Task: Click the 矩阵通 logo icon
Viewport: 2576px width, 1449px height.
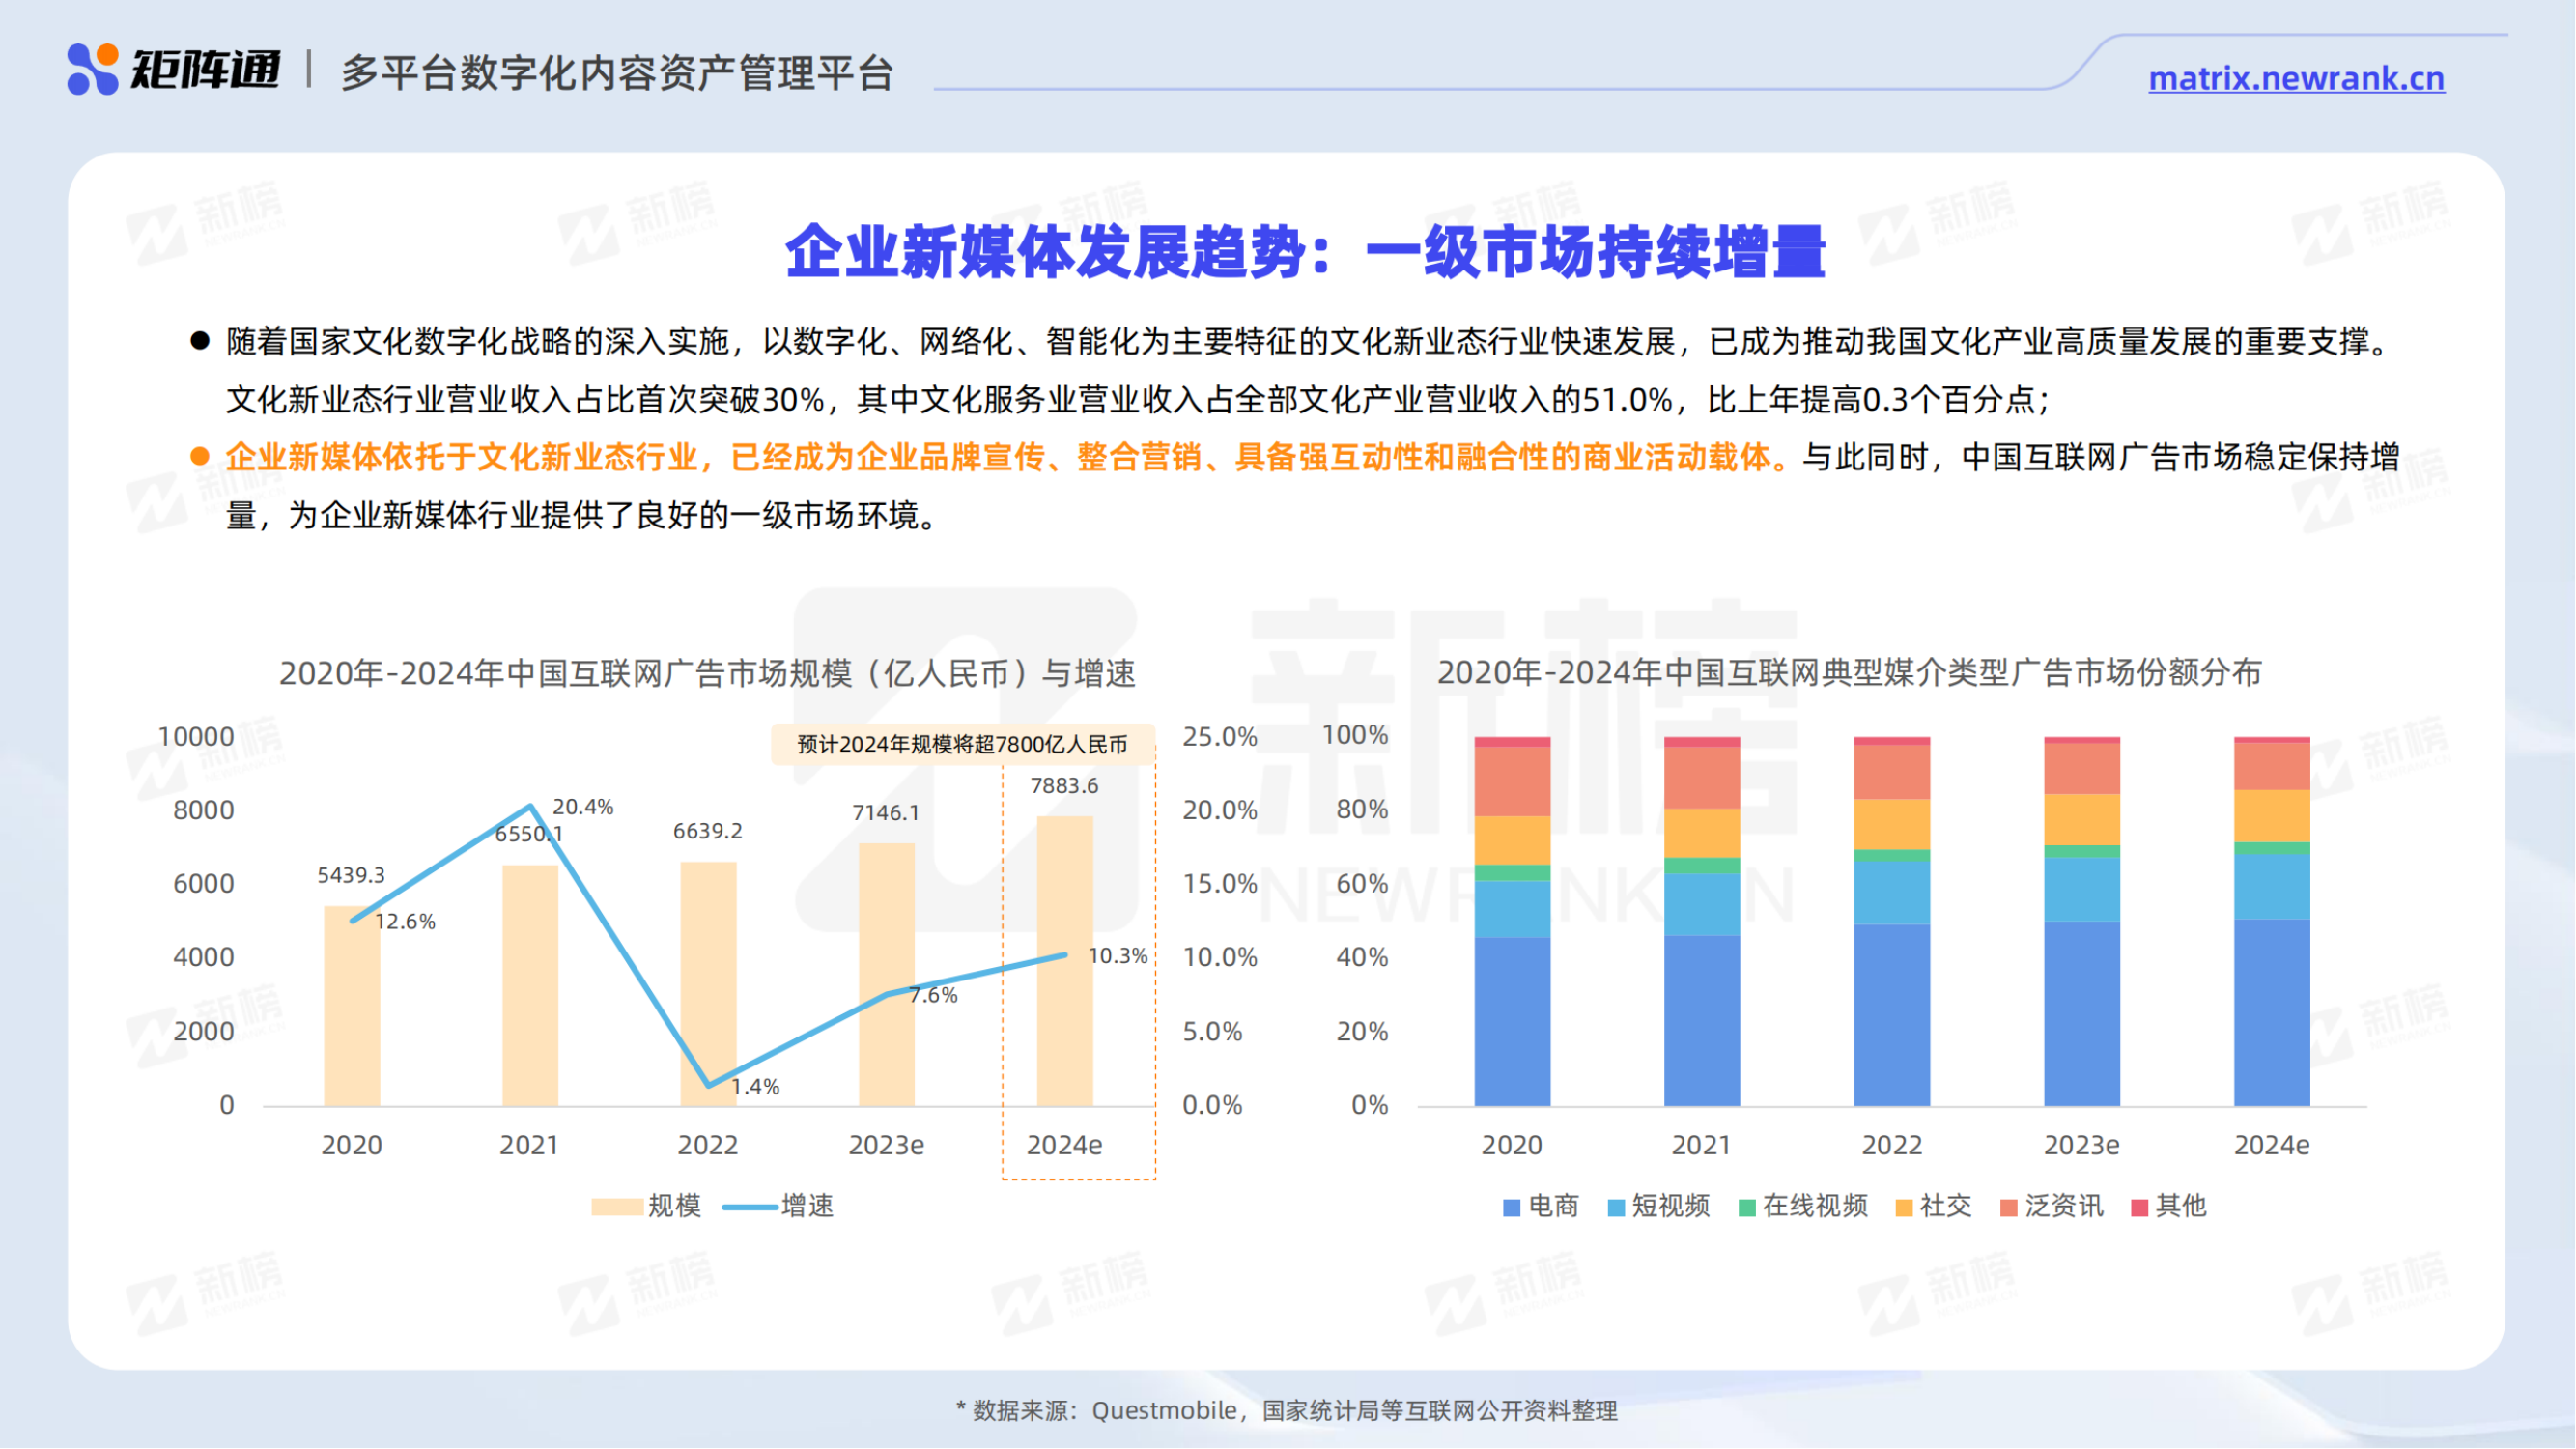Action: [93, 69]
